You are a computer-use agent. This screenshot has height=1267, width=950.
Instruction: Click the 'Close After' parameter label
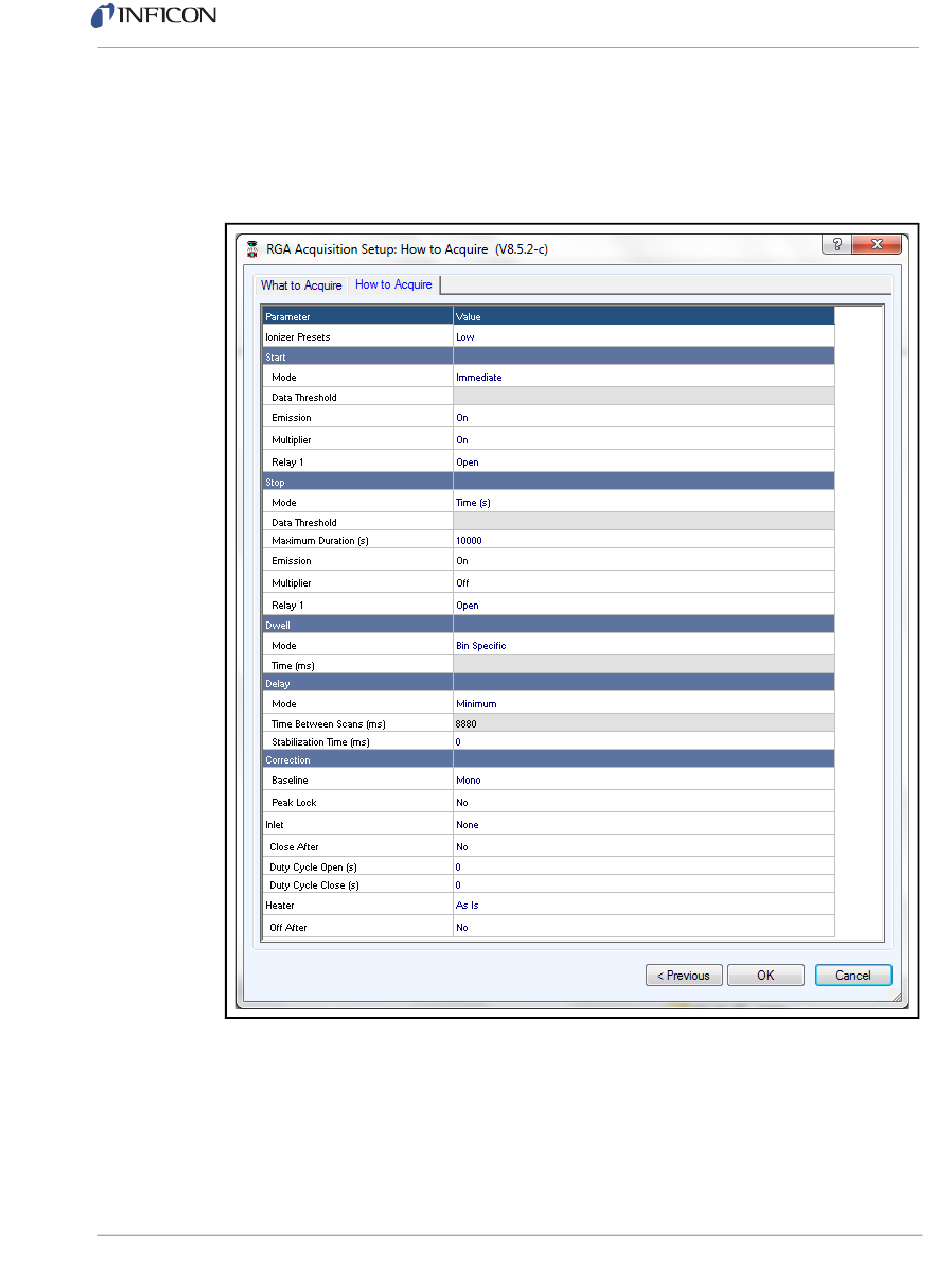click(x=294, y=846)
